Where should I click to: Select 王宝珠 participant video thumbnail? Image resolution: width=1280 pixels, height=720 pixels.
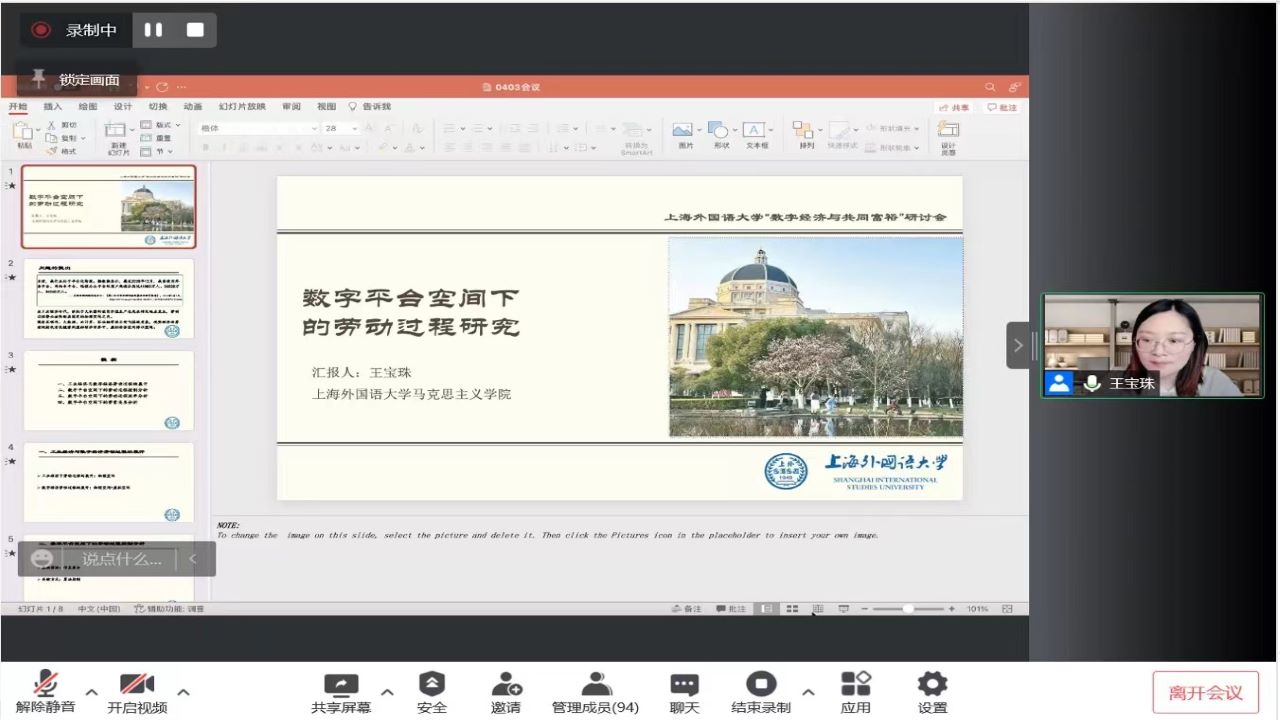tap(1152, 345)
